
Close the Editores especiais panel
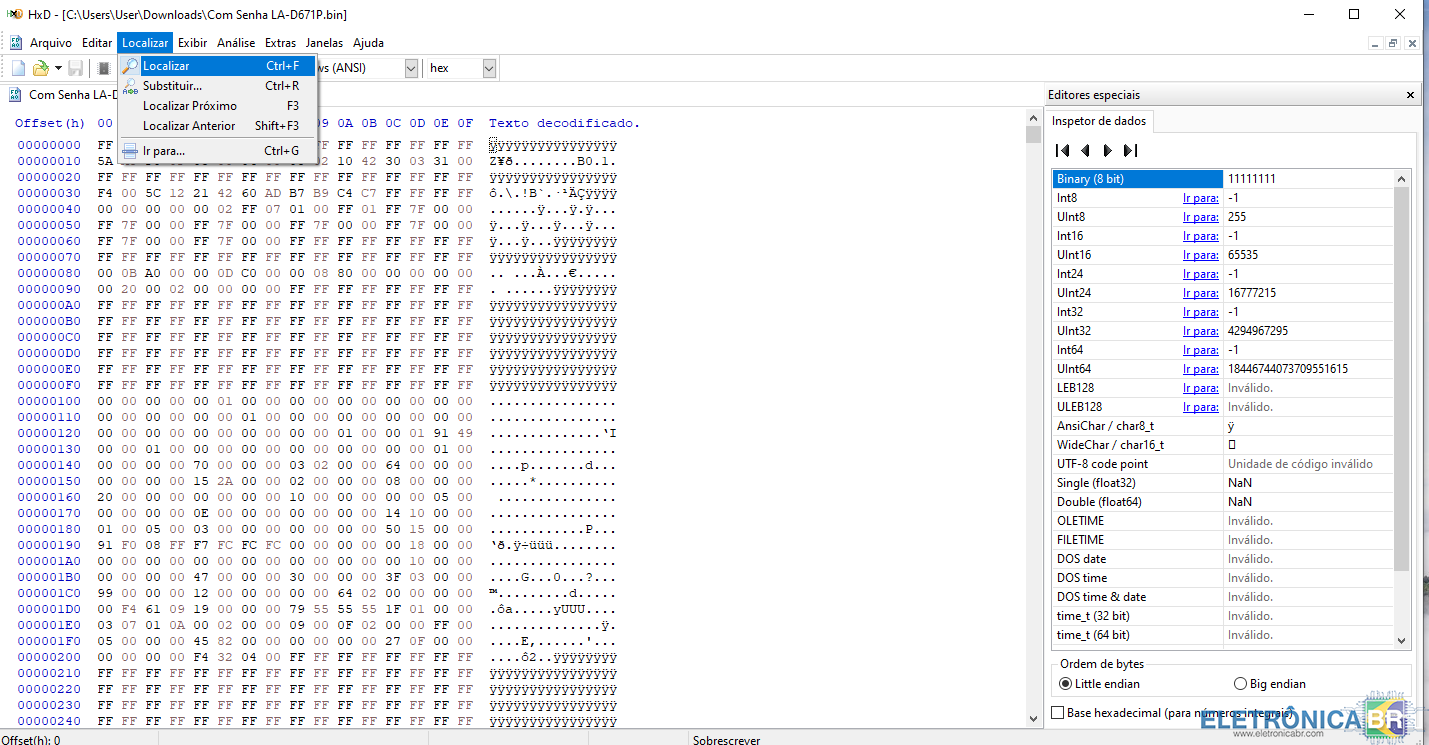click(1410, 95)
